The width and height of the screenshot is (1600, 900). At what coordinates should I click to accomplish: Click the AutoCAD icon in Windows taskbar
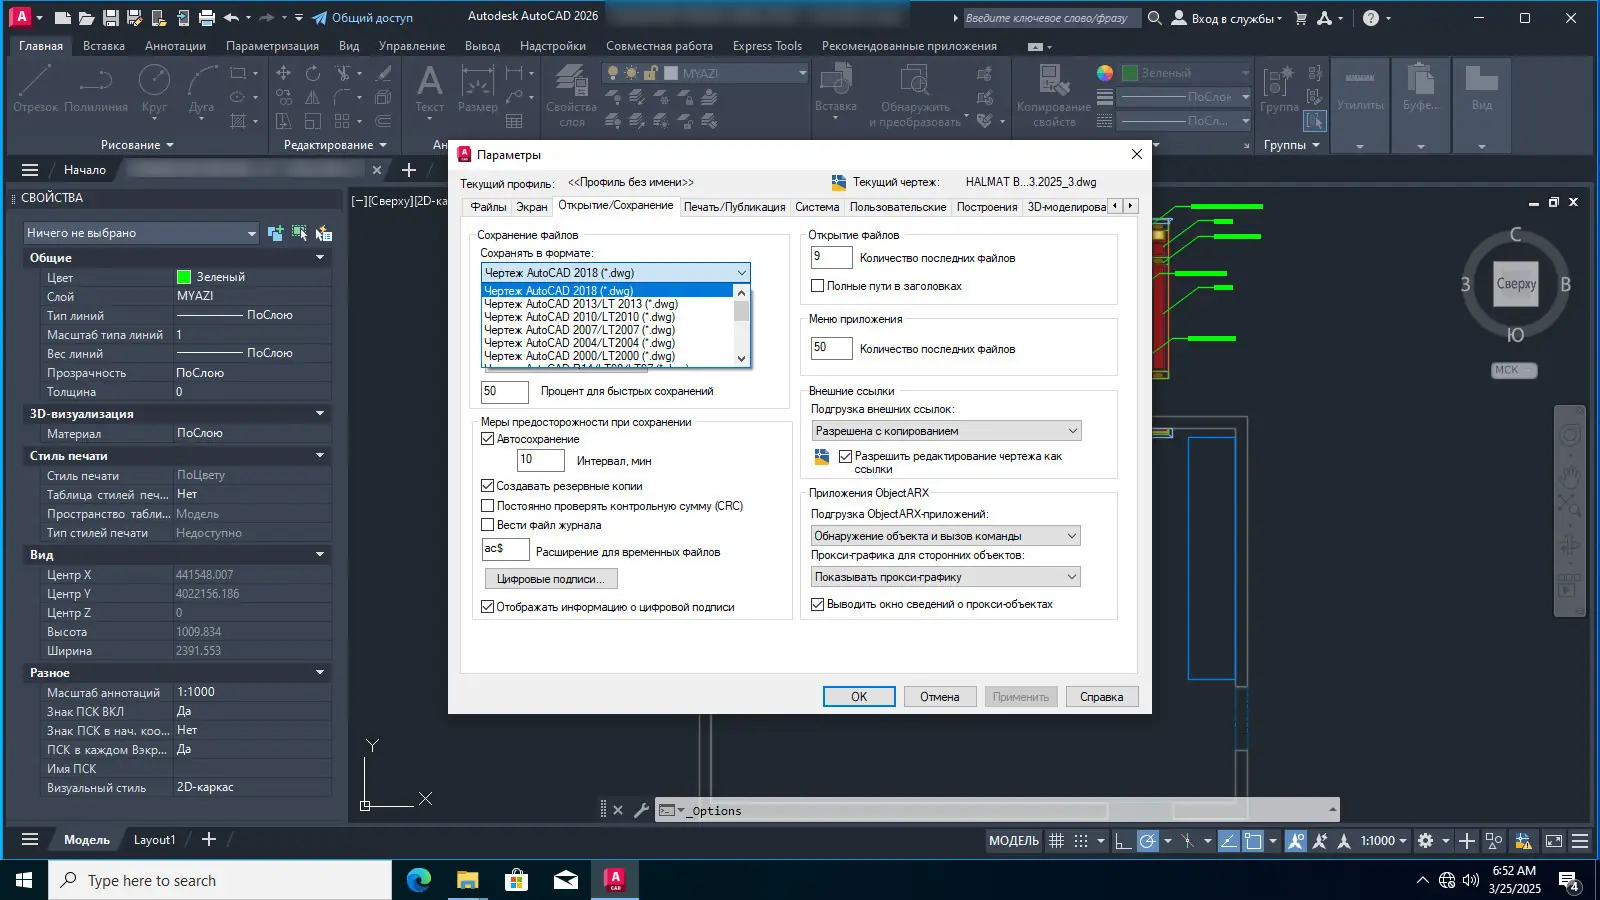pos(615,880)
